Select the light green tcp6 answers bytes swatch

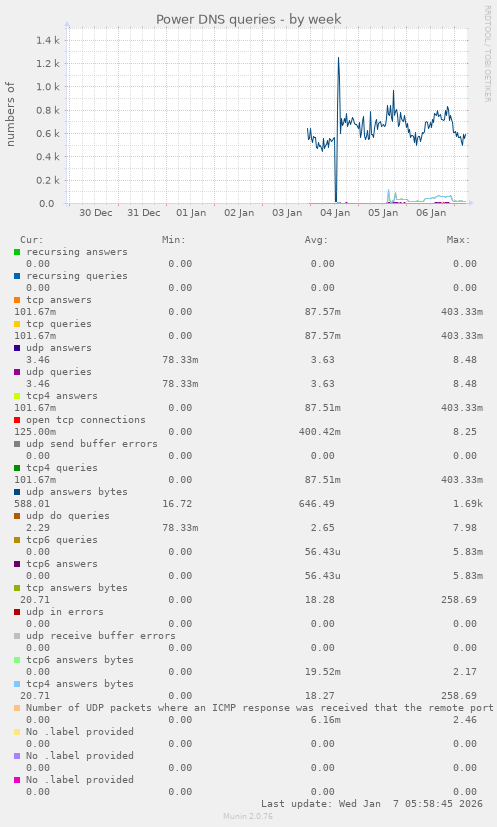click(x=17, y=660)
